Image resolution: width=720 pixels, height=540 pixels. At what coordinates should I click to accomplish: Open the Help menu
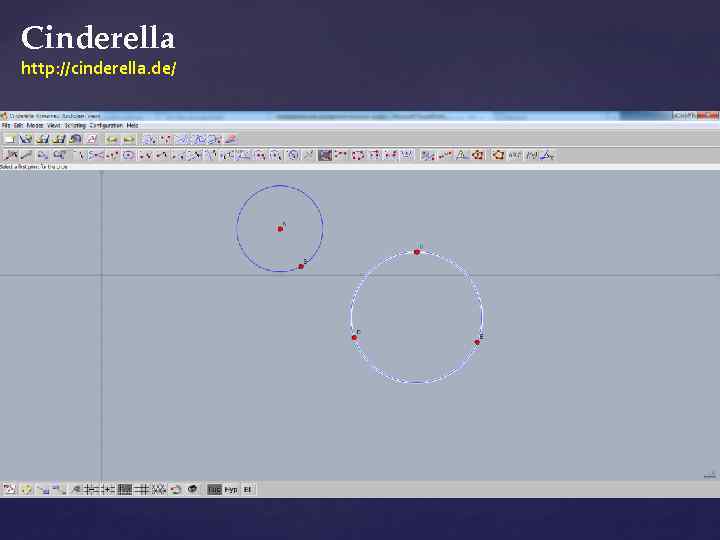click(132, 125)
